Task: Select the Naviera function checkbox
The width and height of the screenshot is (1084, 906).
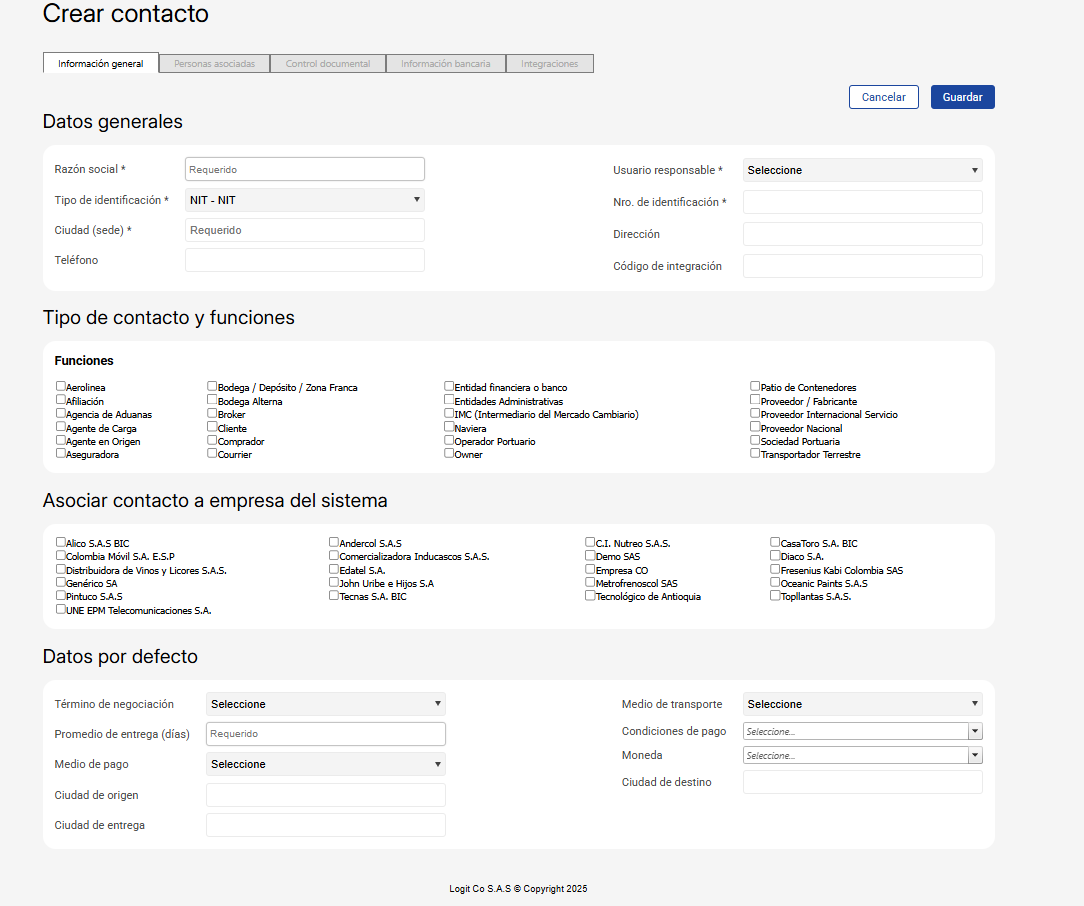Action: [450, 427]
